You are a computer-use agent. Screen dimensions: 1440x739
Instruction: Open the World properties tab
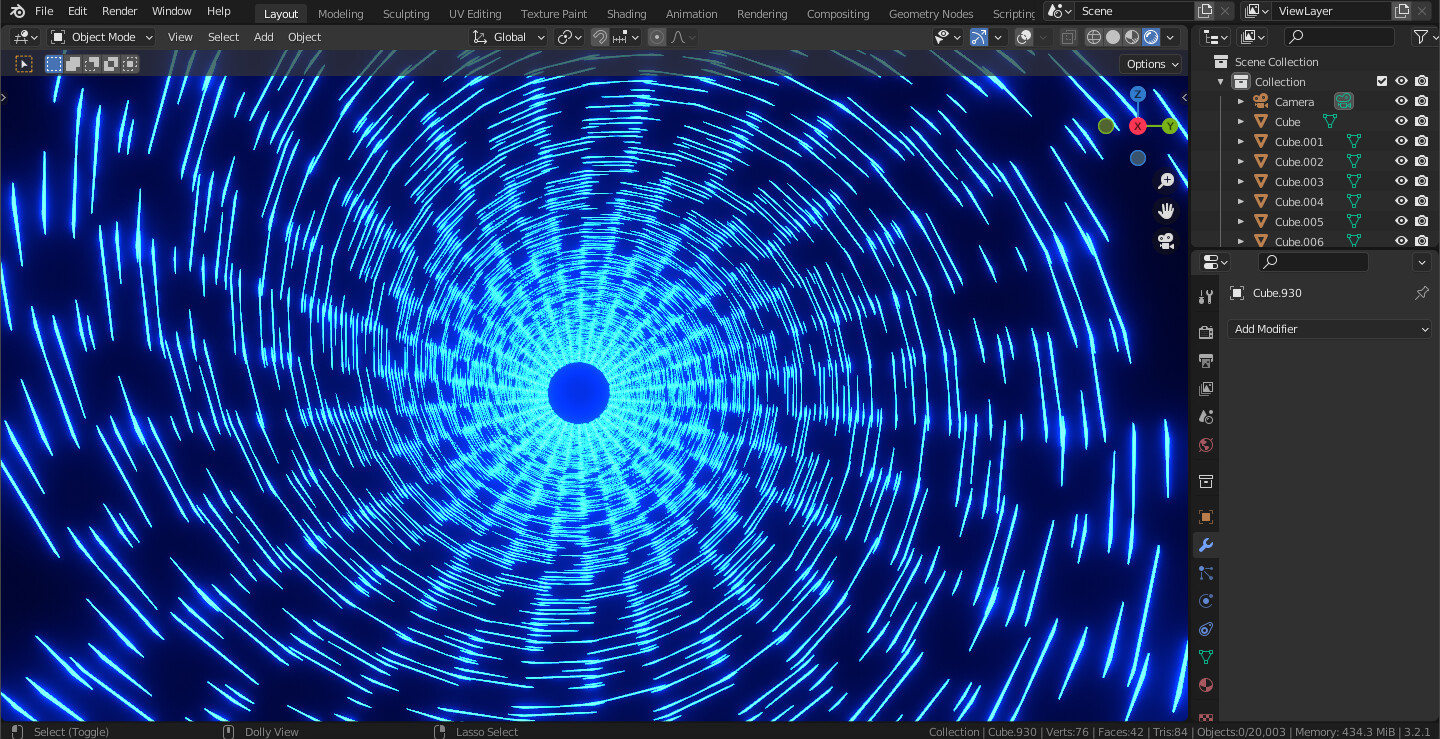(x=1205, y=445)
